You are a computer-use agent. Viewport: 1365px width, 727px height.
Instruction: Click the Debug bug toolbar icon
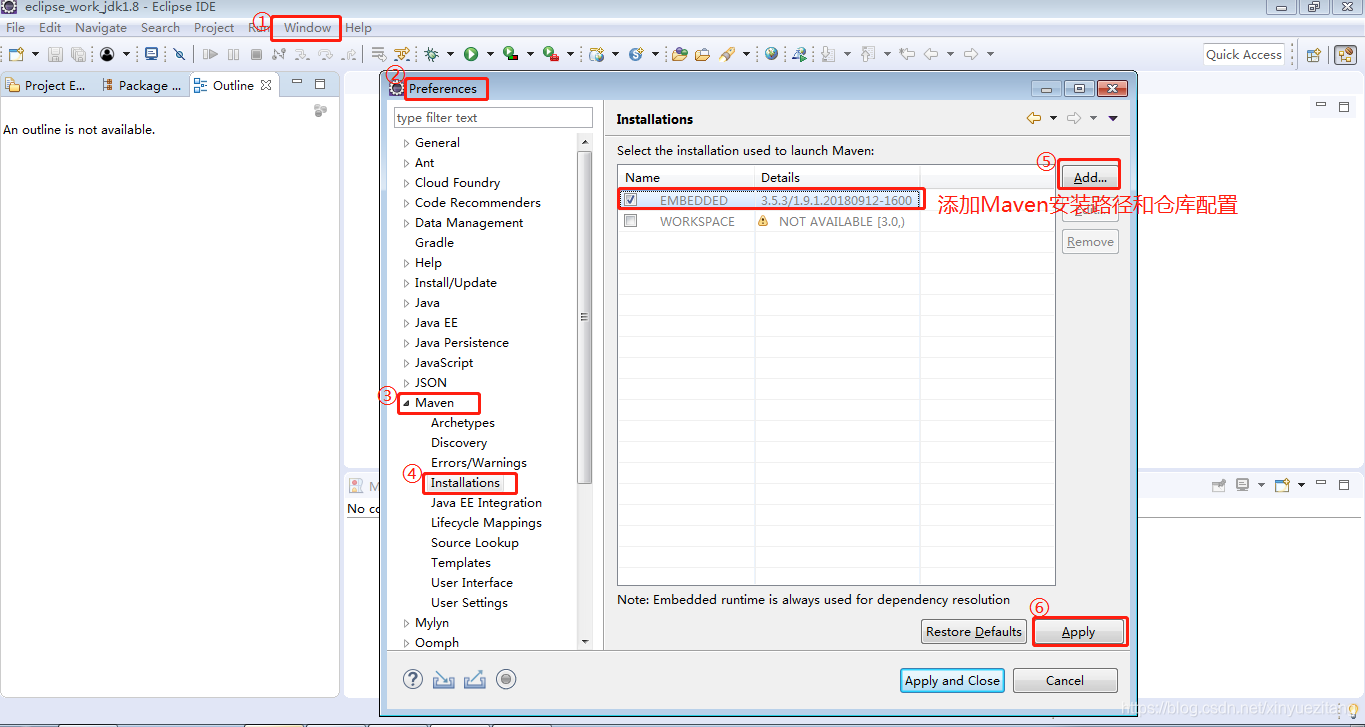[431, 54]
